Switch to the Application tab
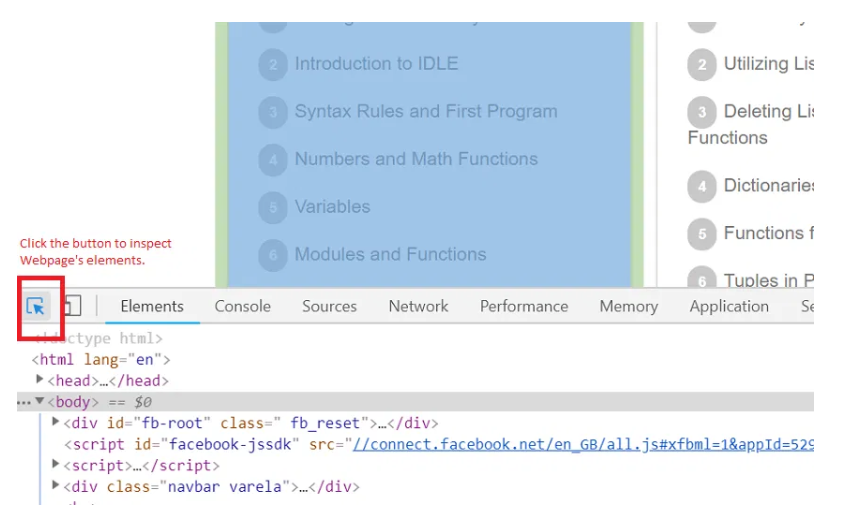This screenshot has width=847, height=517. (x=728, y=306)
